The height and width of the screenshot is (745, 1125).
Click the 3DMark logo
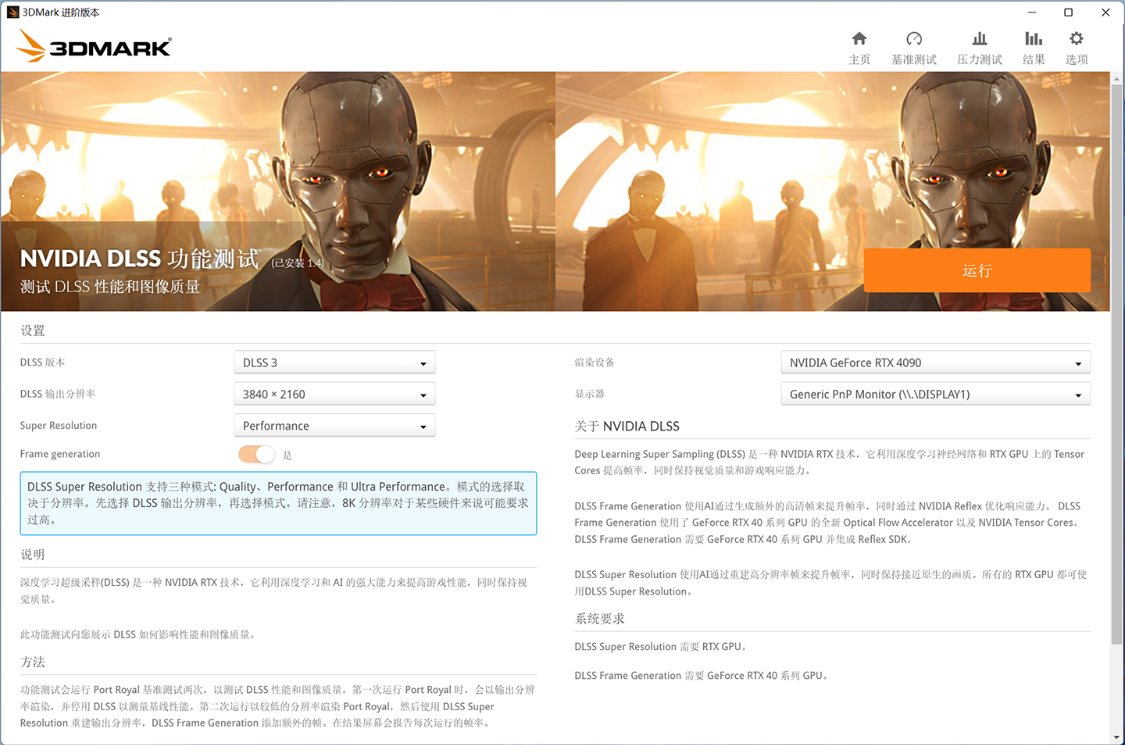coord(94,46)
